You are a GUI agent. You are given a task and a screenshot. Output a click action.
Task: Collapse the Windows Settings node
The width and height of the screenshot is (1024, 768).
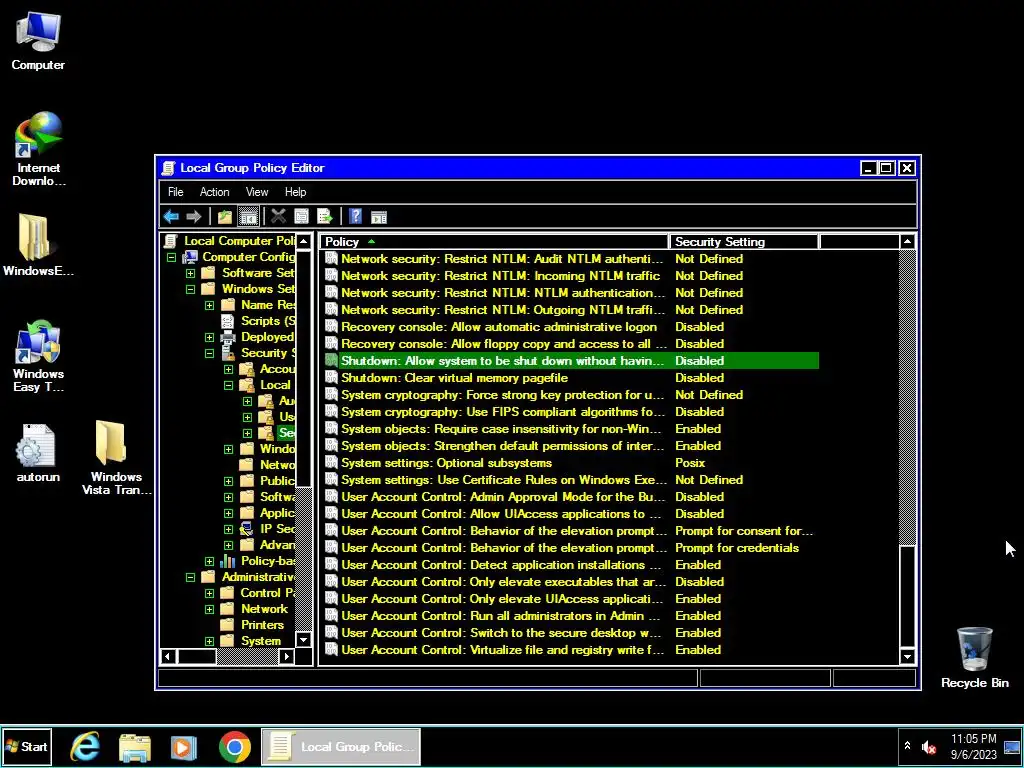pyautogui.click(x=190, y=289)
